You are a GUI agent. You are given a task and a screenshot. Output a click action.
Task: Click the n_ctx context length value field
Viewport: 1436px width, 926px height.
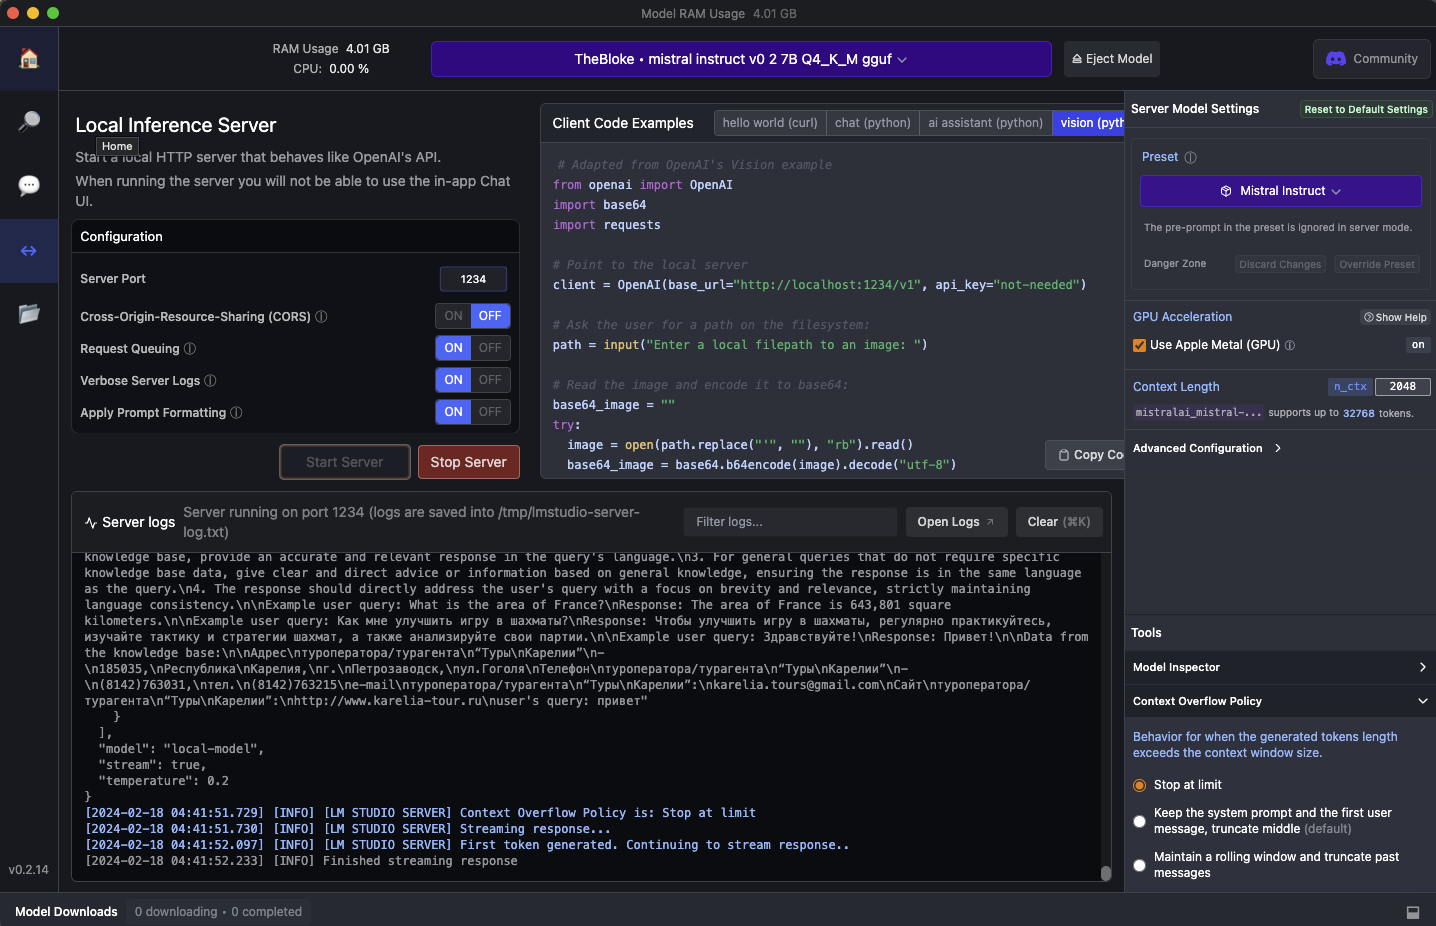[1403, 387]
